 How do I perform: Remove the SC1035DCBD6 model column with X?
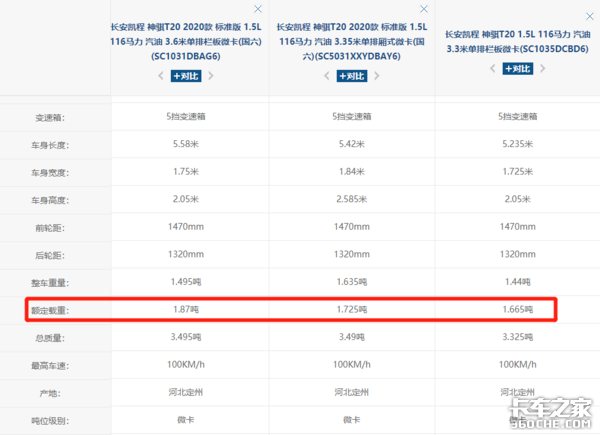click(x=590, y=16)
